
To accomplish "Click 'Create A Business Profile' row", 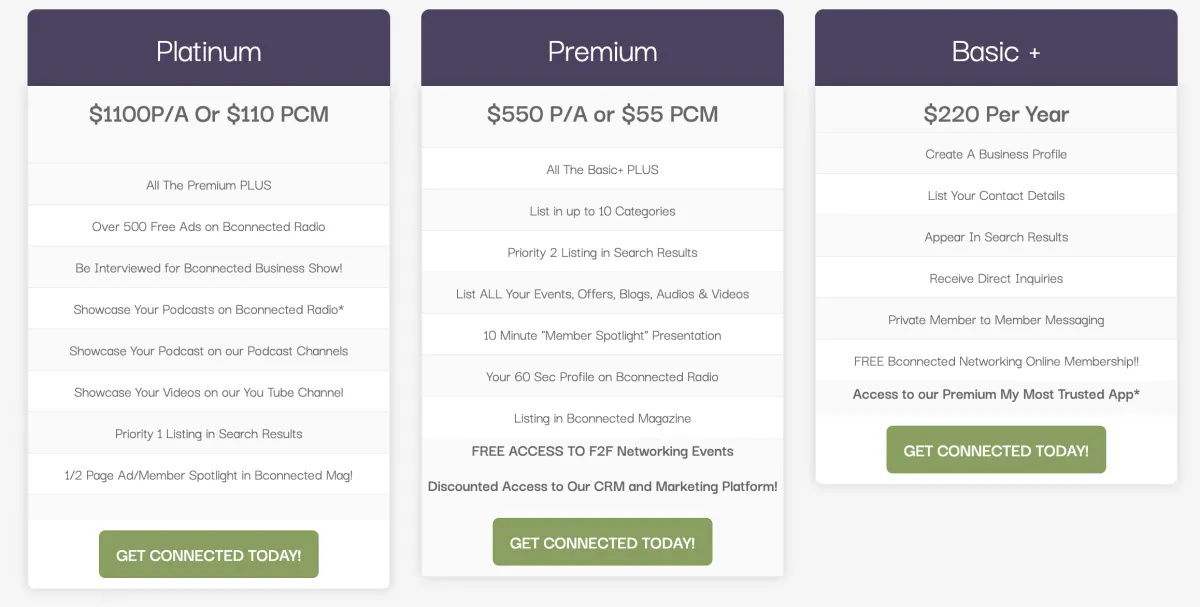I will click(x=996, y=154).
